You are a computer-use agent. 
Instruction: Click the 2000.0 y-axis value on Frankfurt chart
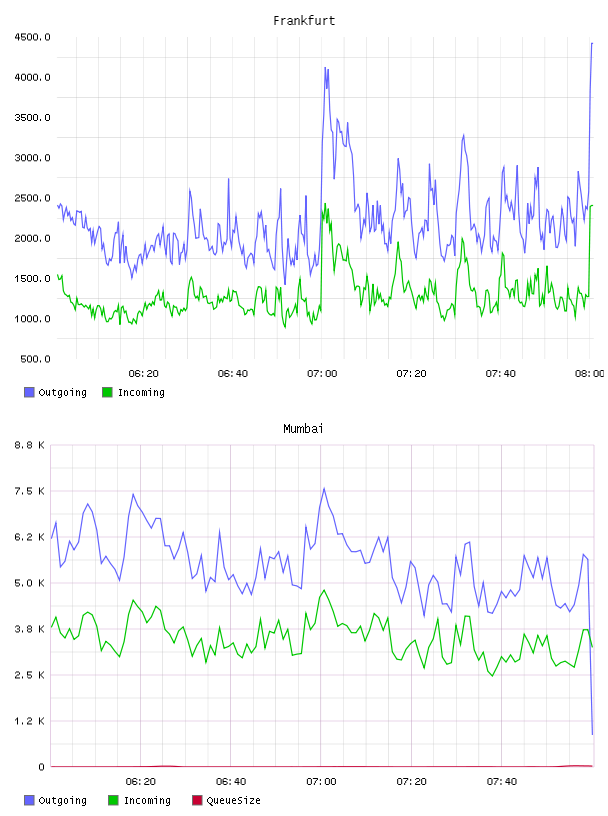(32, 238)
